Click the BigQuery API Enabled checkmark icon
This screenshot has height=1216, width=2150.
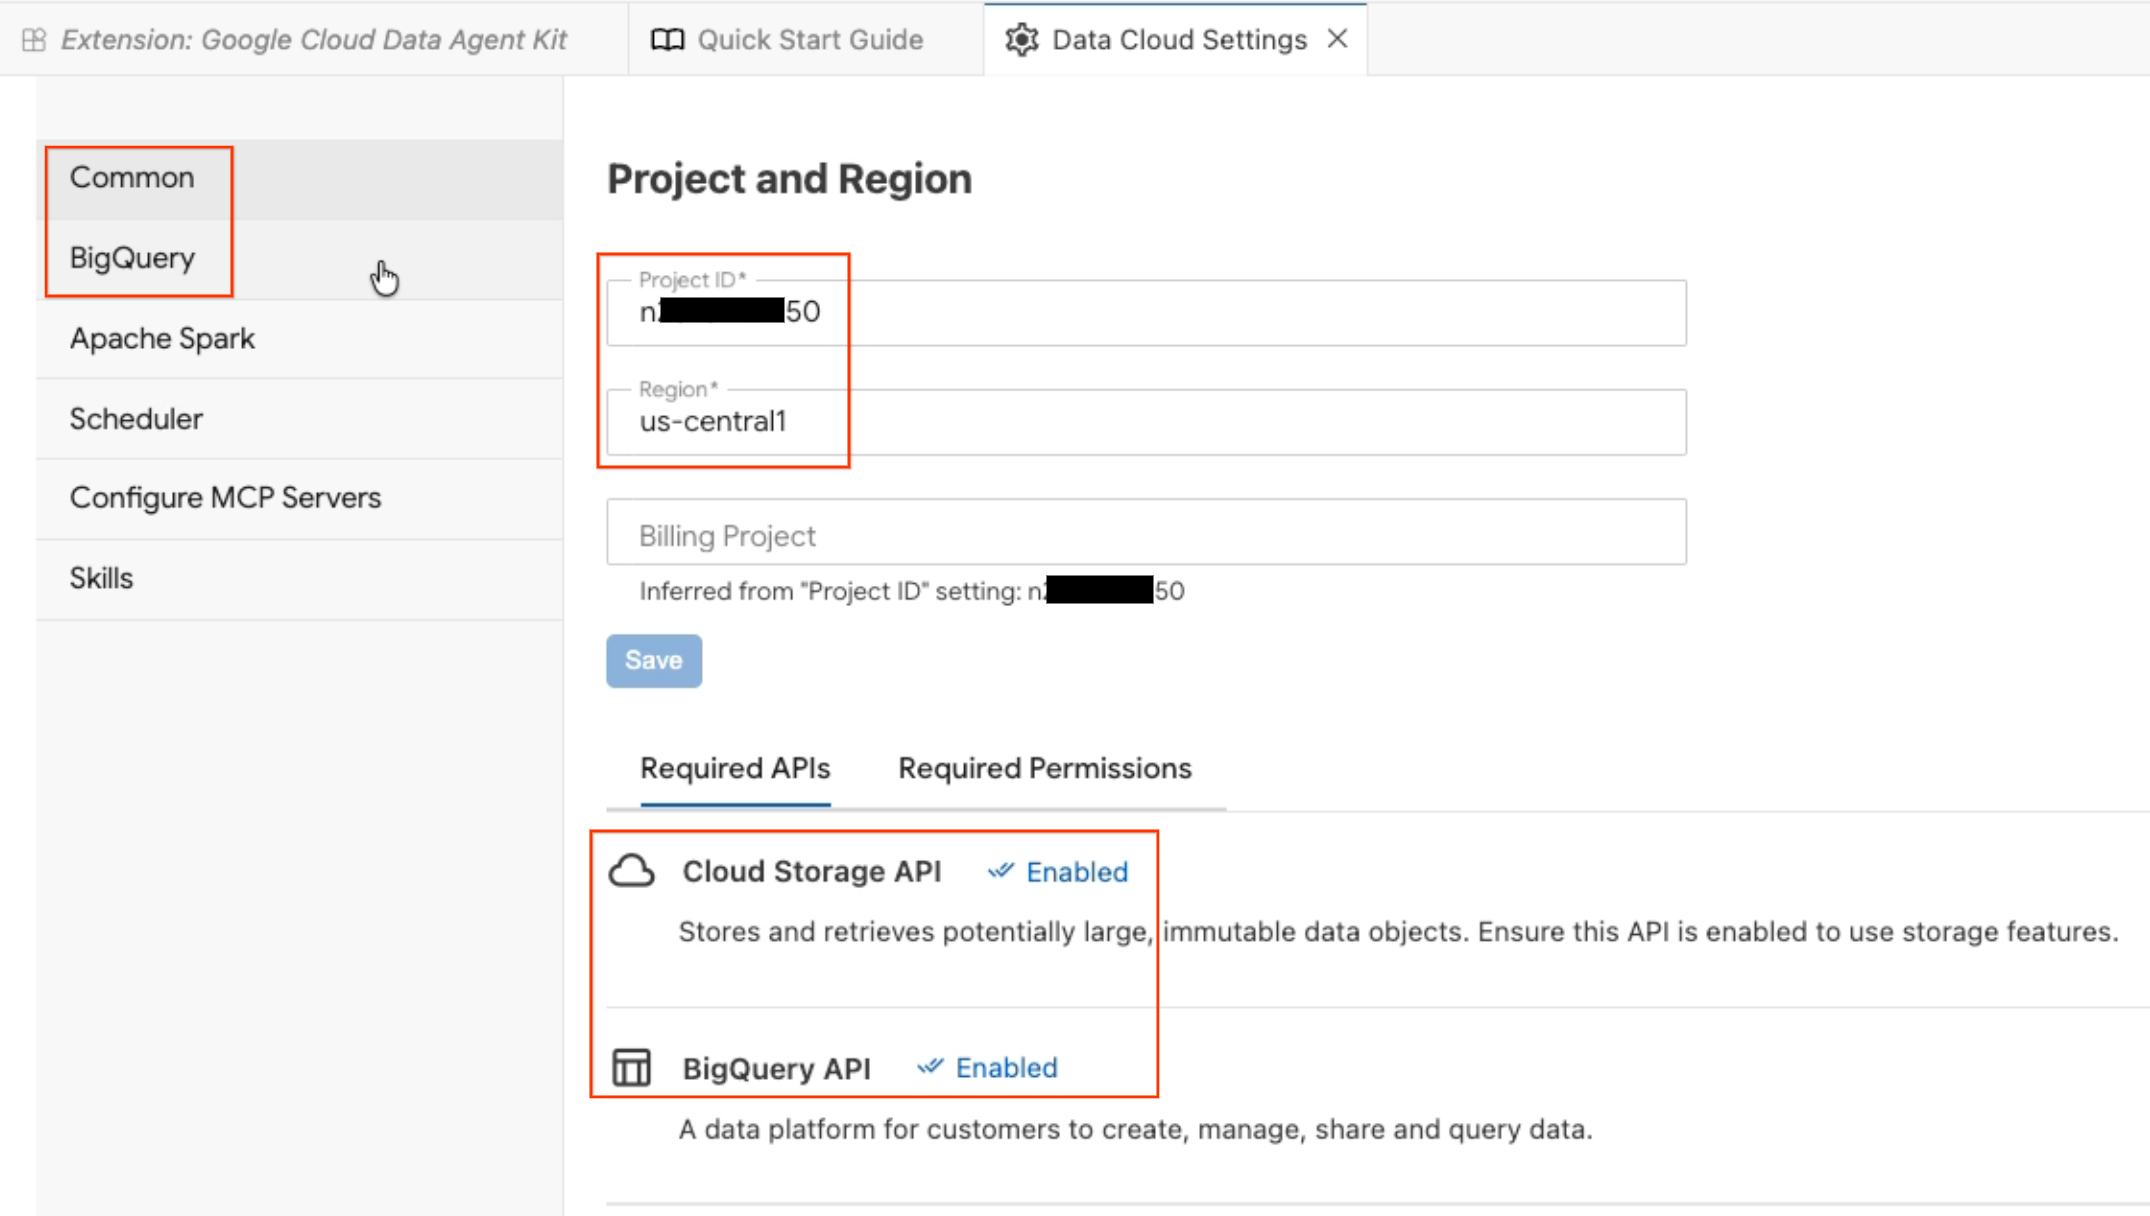[x=931, y=1067]
